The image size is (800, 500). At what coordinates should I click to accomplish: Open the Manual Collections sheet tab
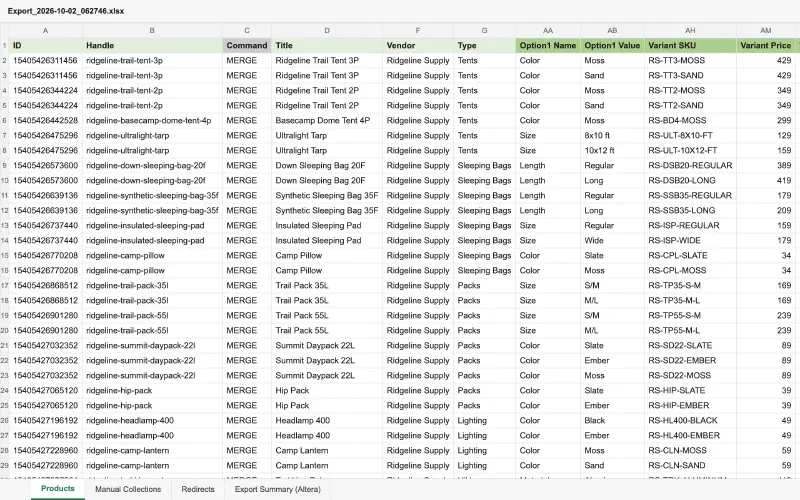point(128,489)
